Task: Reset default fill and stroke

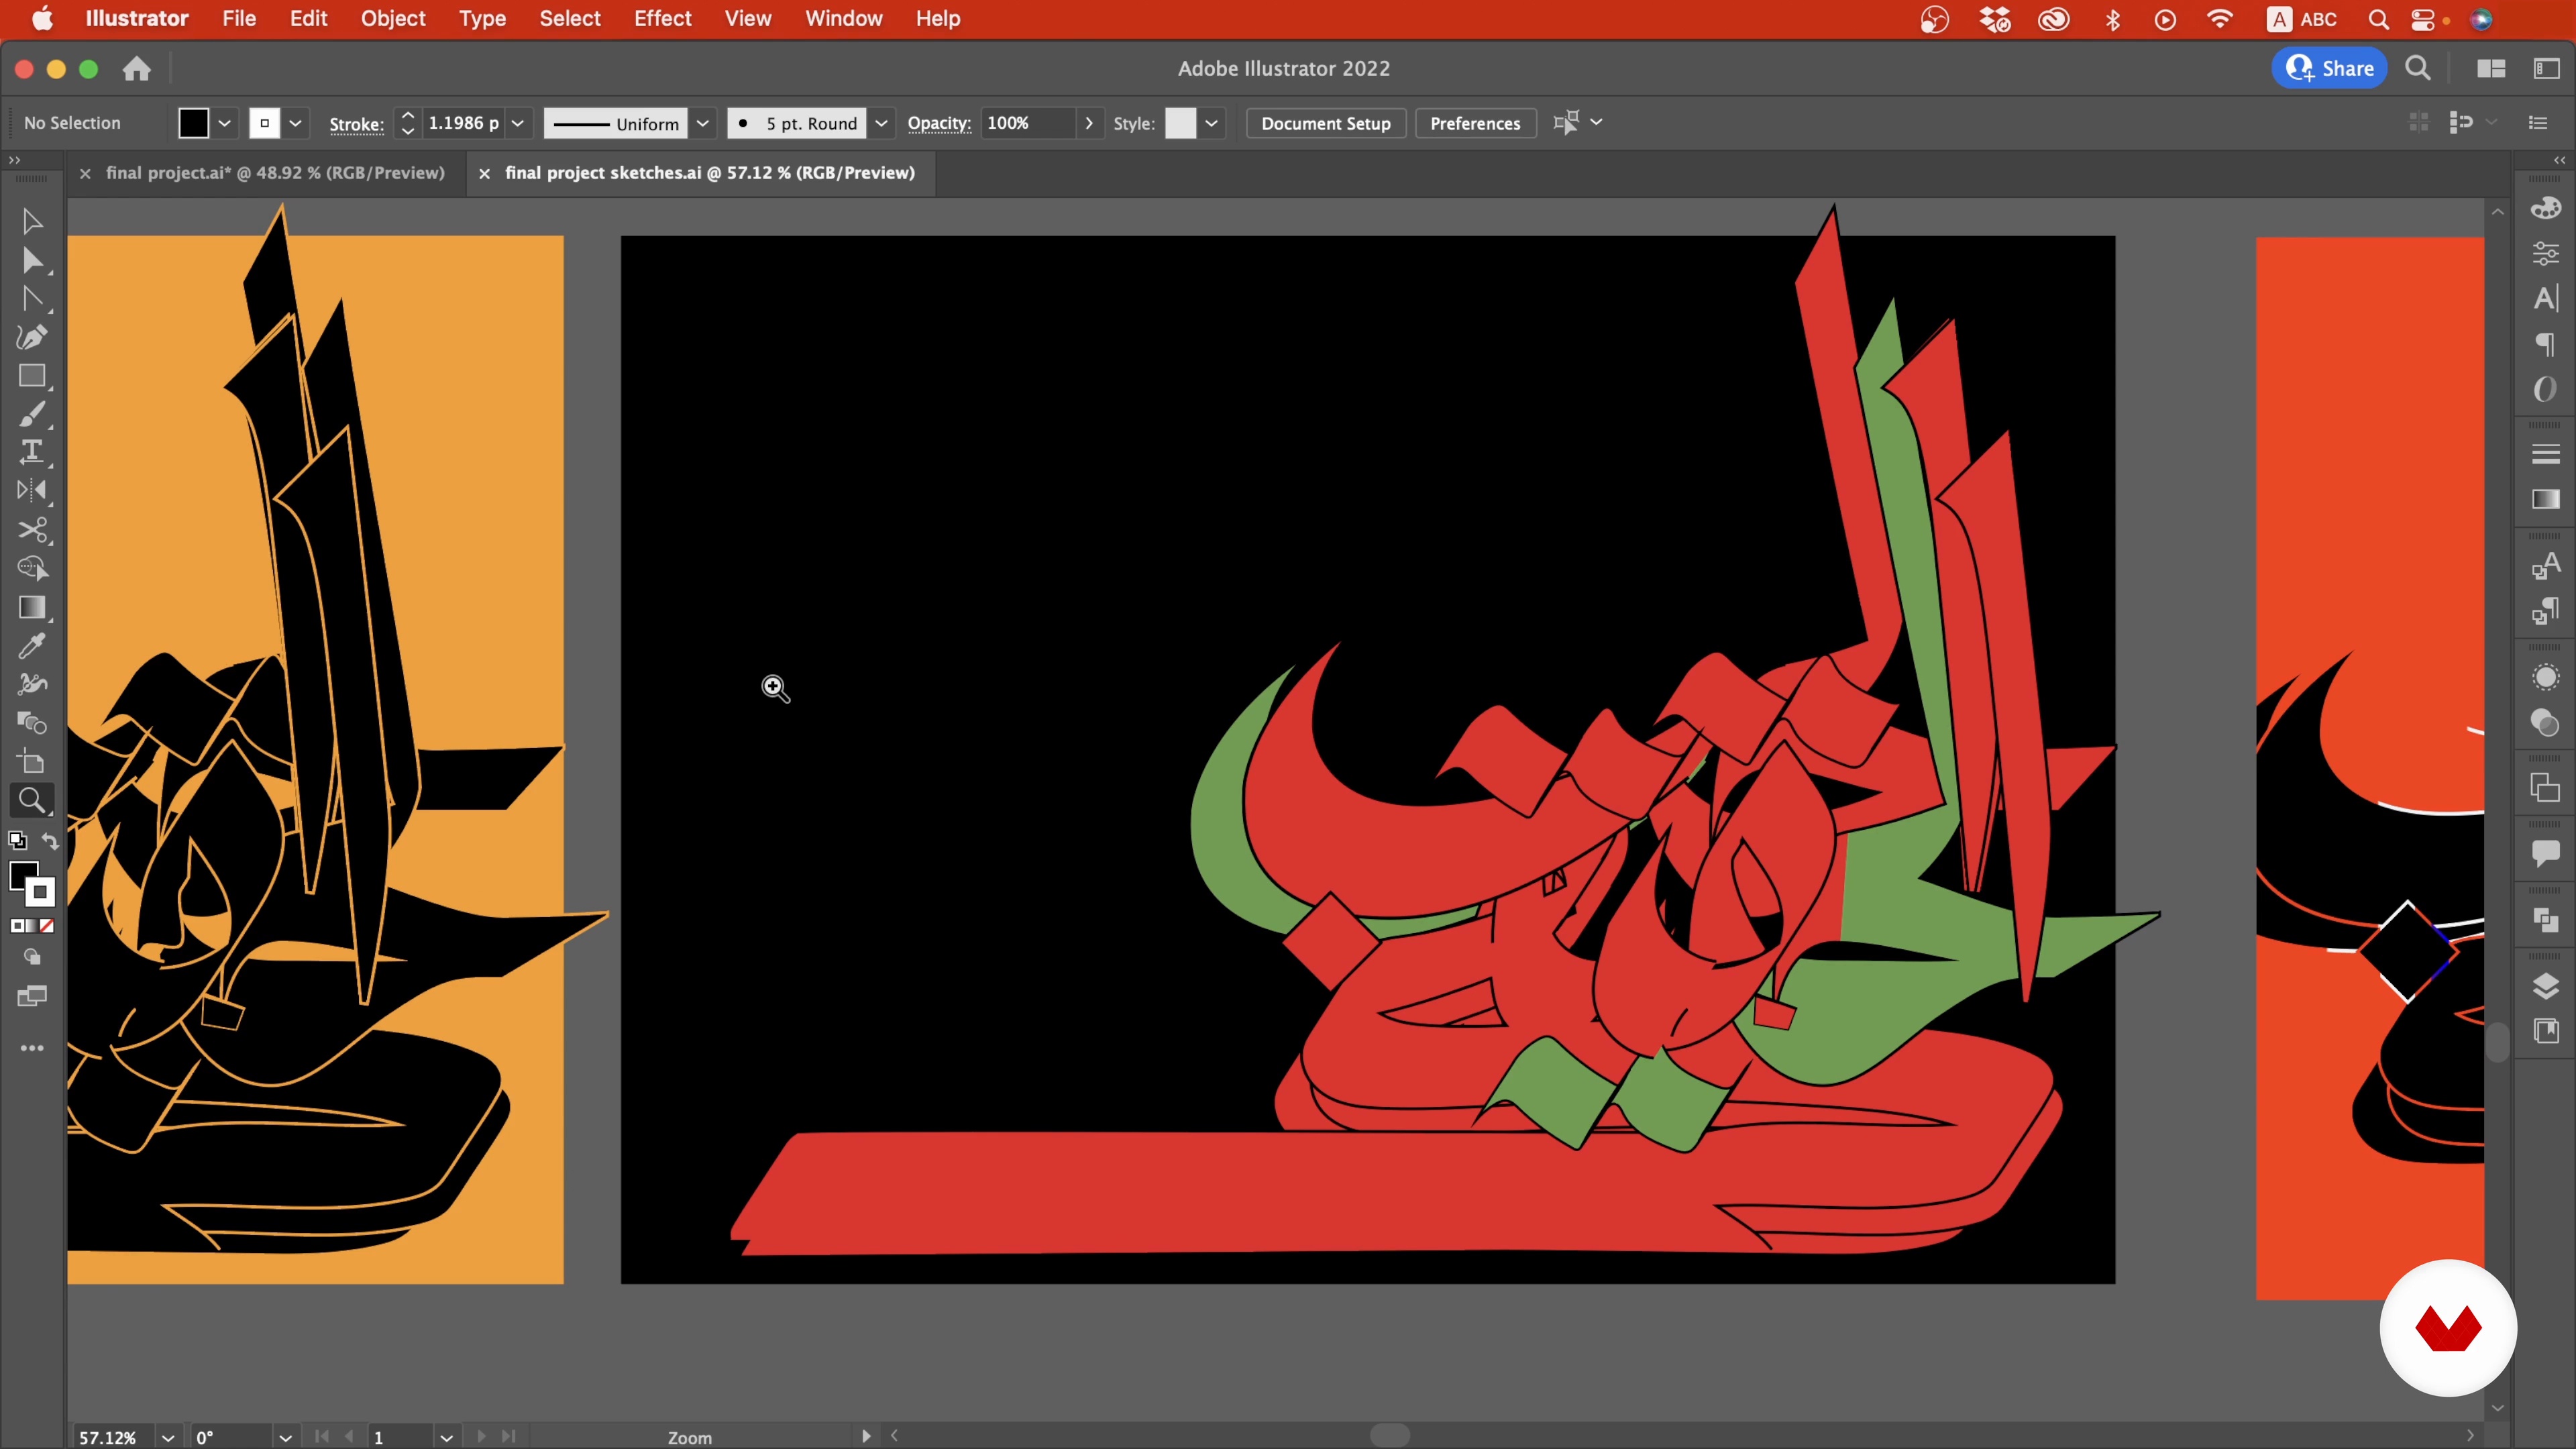Action: tap(17, 841)
